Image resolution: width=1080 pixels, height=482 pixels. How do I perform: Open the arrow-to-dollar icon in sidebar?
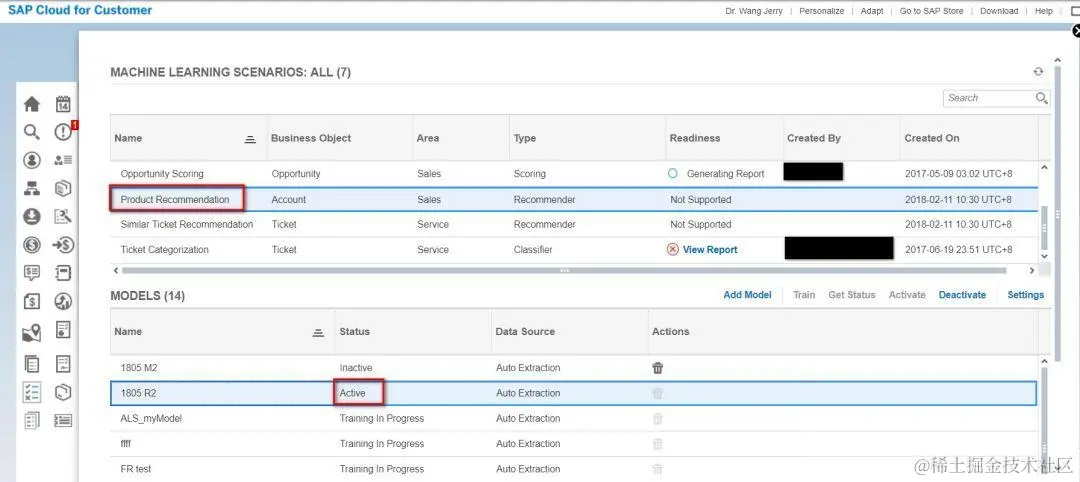coord(63,244)
